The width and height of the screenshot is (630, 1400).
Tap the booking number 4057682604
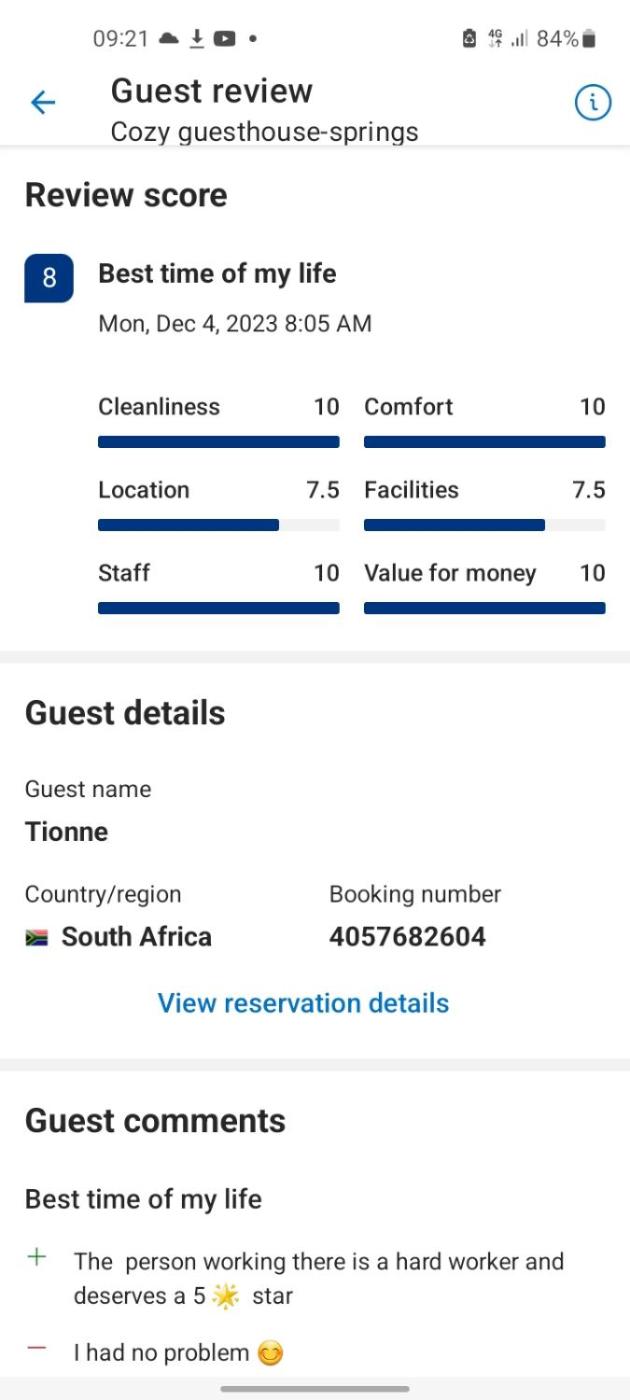click(x=407, y=937)
